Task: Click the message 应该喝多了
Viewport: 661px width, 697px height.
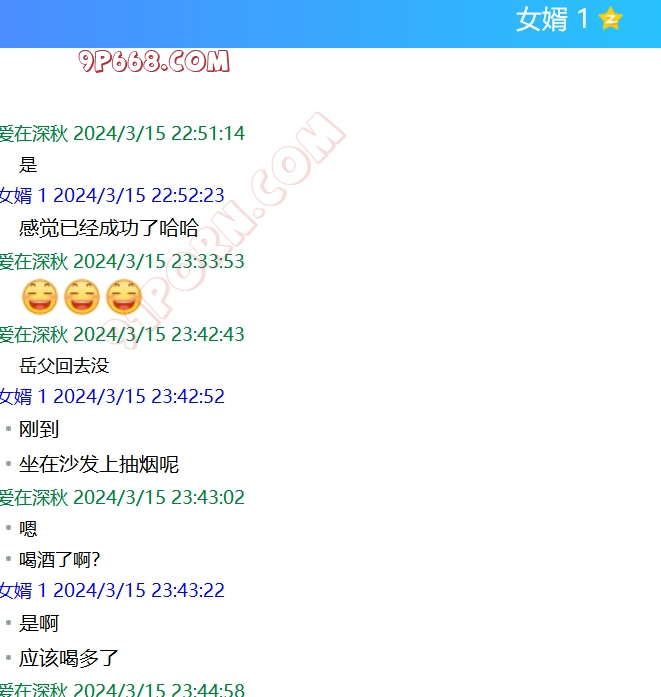Action: pyautogui.click(x=69, y=658)
